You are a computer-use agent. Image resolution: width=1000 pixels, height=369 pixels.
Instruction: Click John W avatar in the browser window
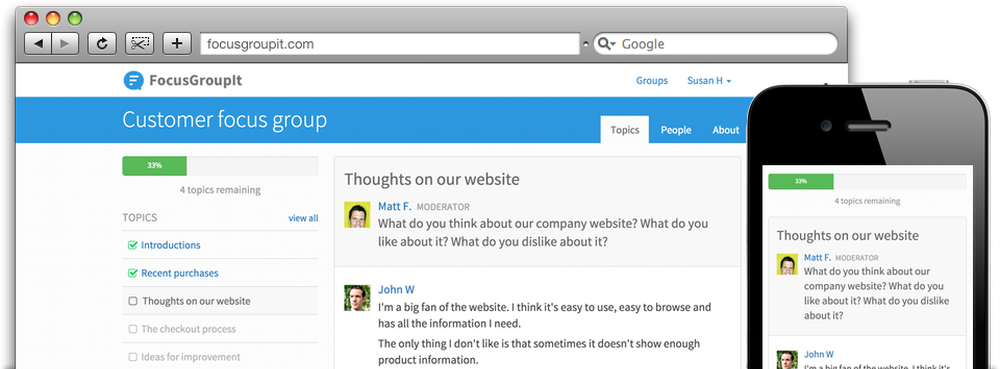357,298
